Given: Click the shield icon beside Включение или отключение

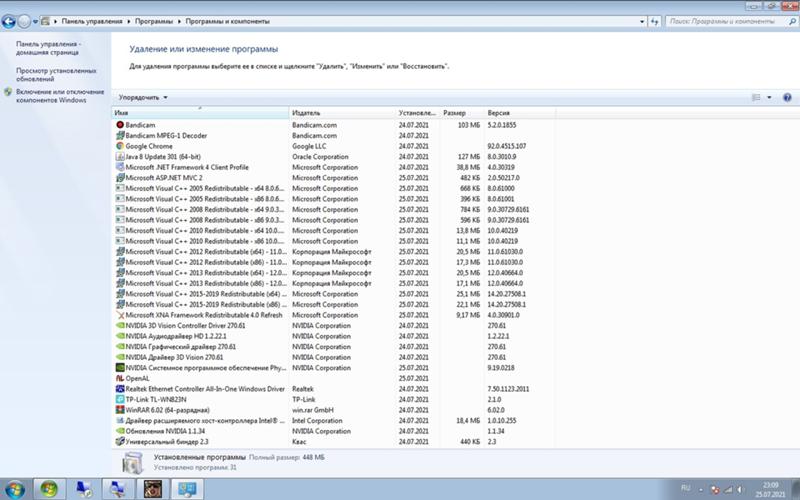Looking at the screenshot, I should 8,92.
